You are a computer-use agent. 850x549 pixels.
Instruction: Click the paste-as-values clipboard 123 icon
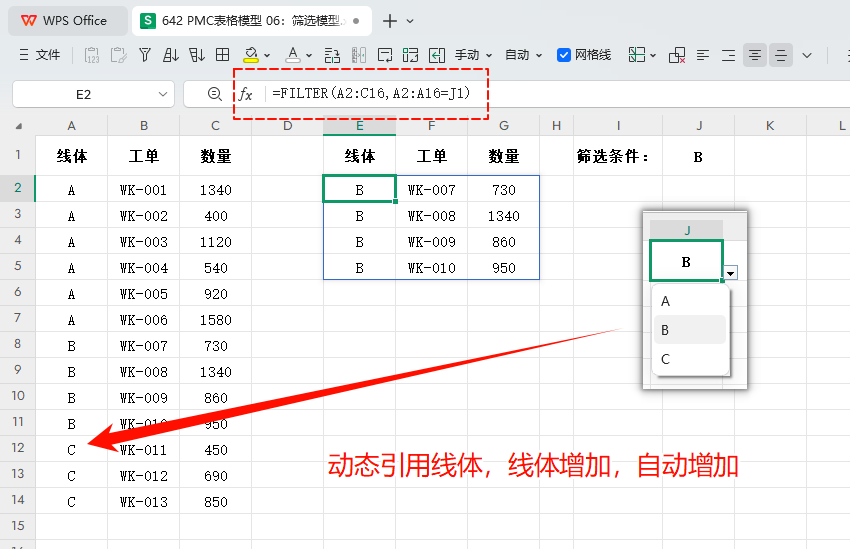point(92,55)
